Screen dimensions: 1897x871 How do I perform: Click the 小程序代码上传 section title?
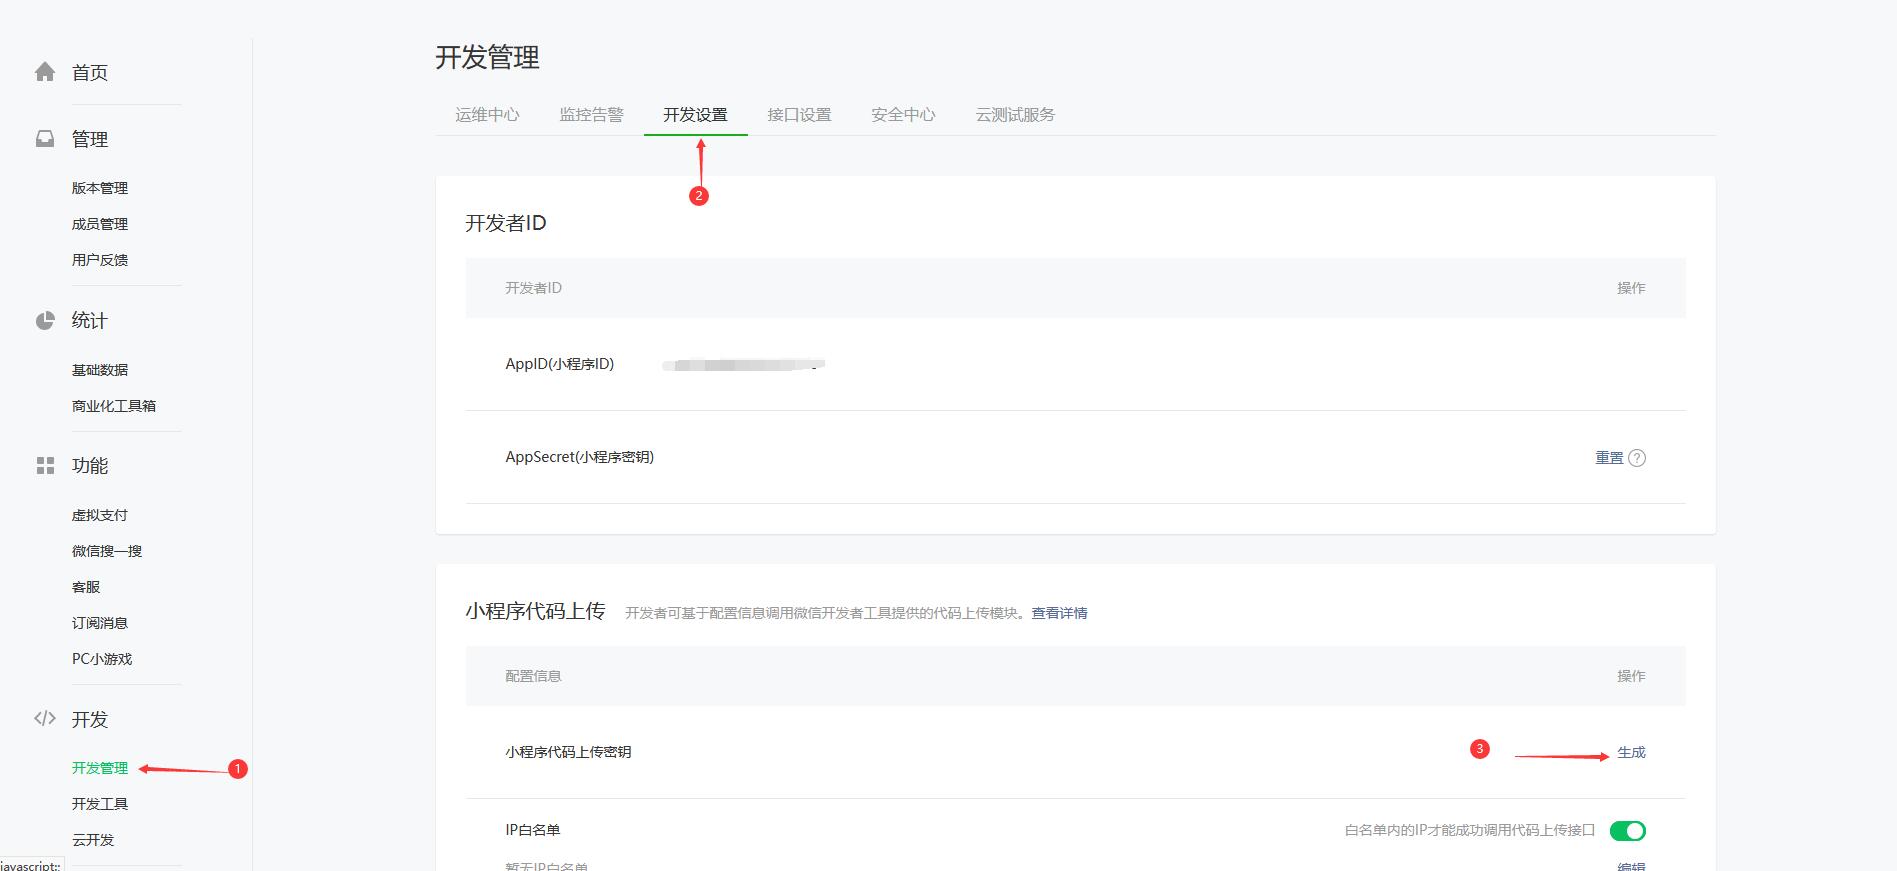coord(535,611)
